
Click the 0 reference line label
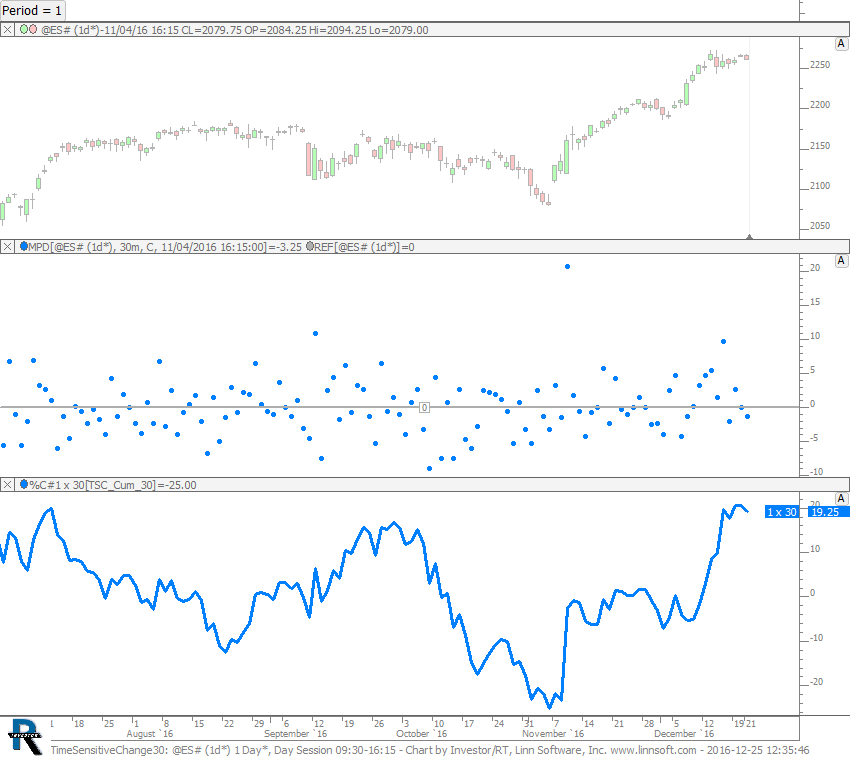click(424, 407)
